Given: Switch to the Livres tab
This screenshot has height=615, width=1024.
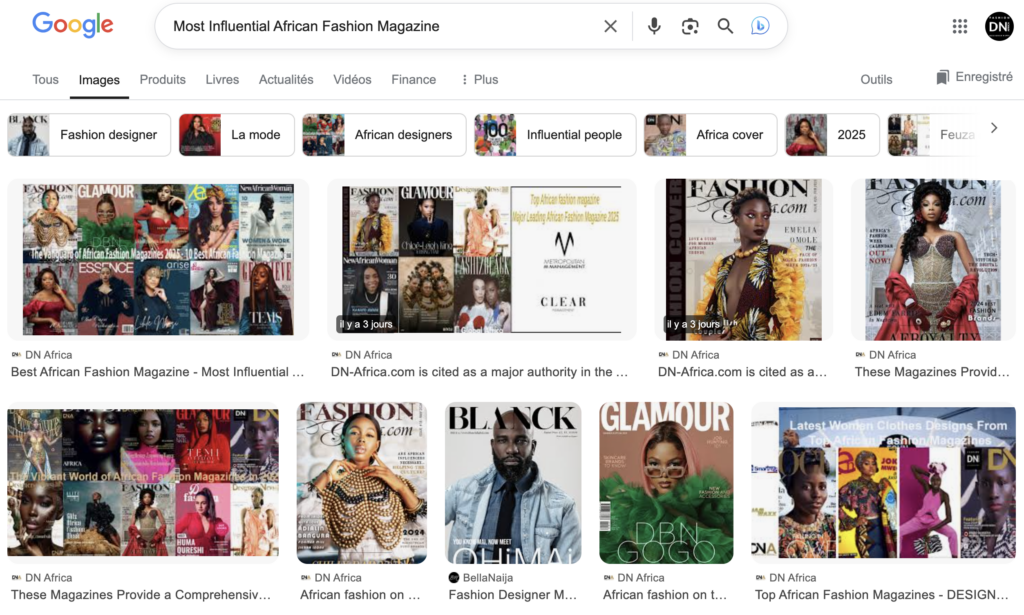Looking at the screenshot, I should (x=222, y=79).
